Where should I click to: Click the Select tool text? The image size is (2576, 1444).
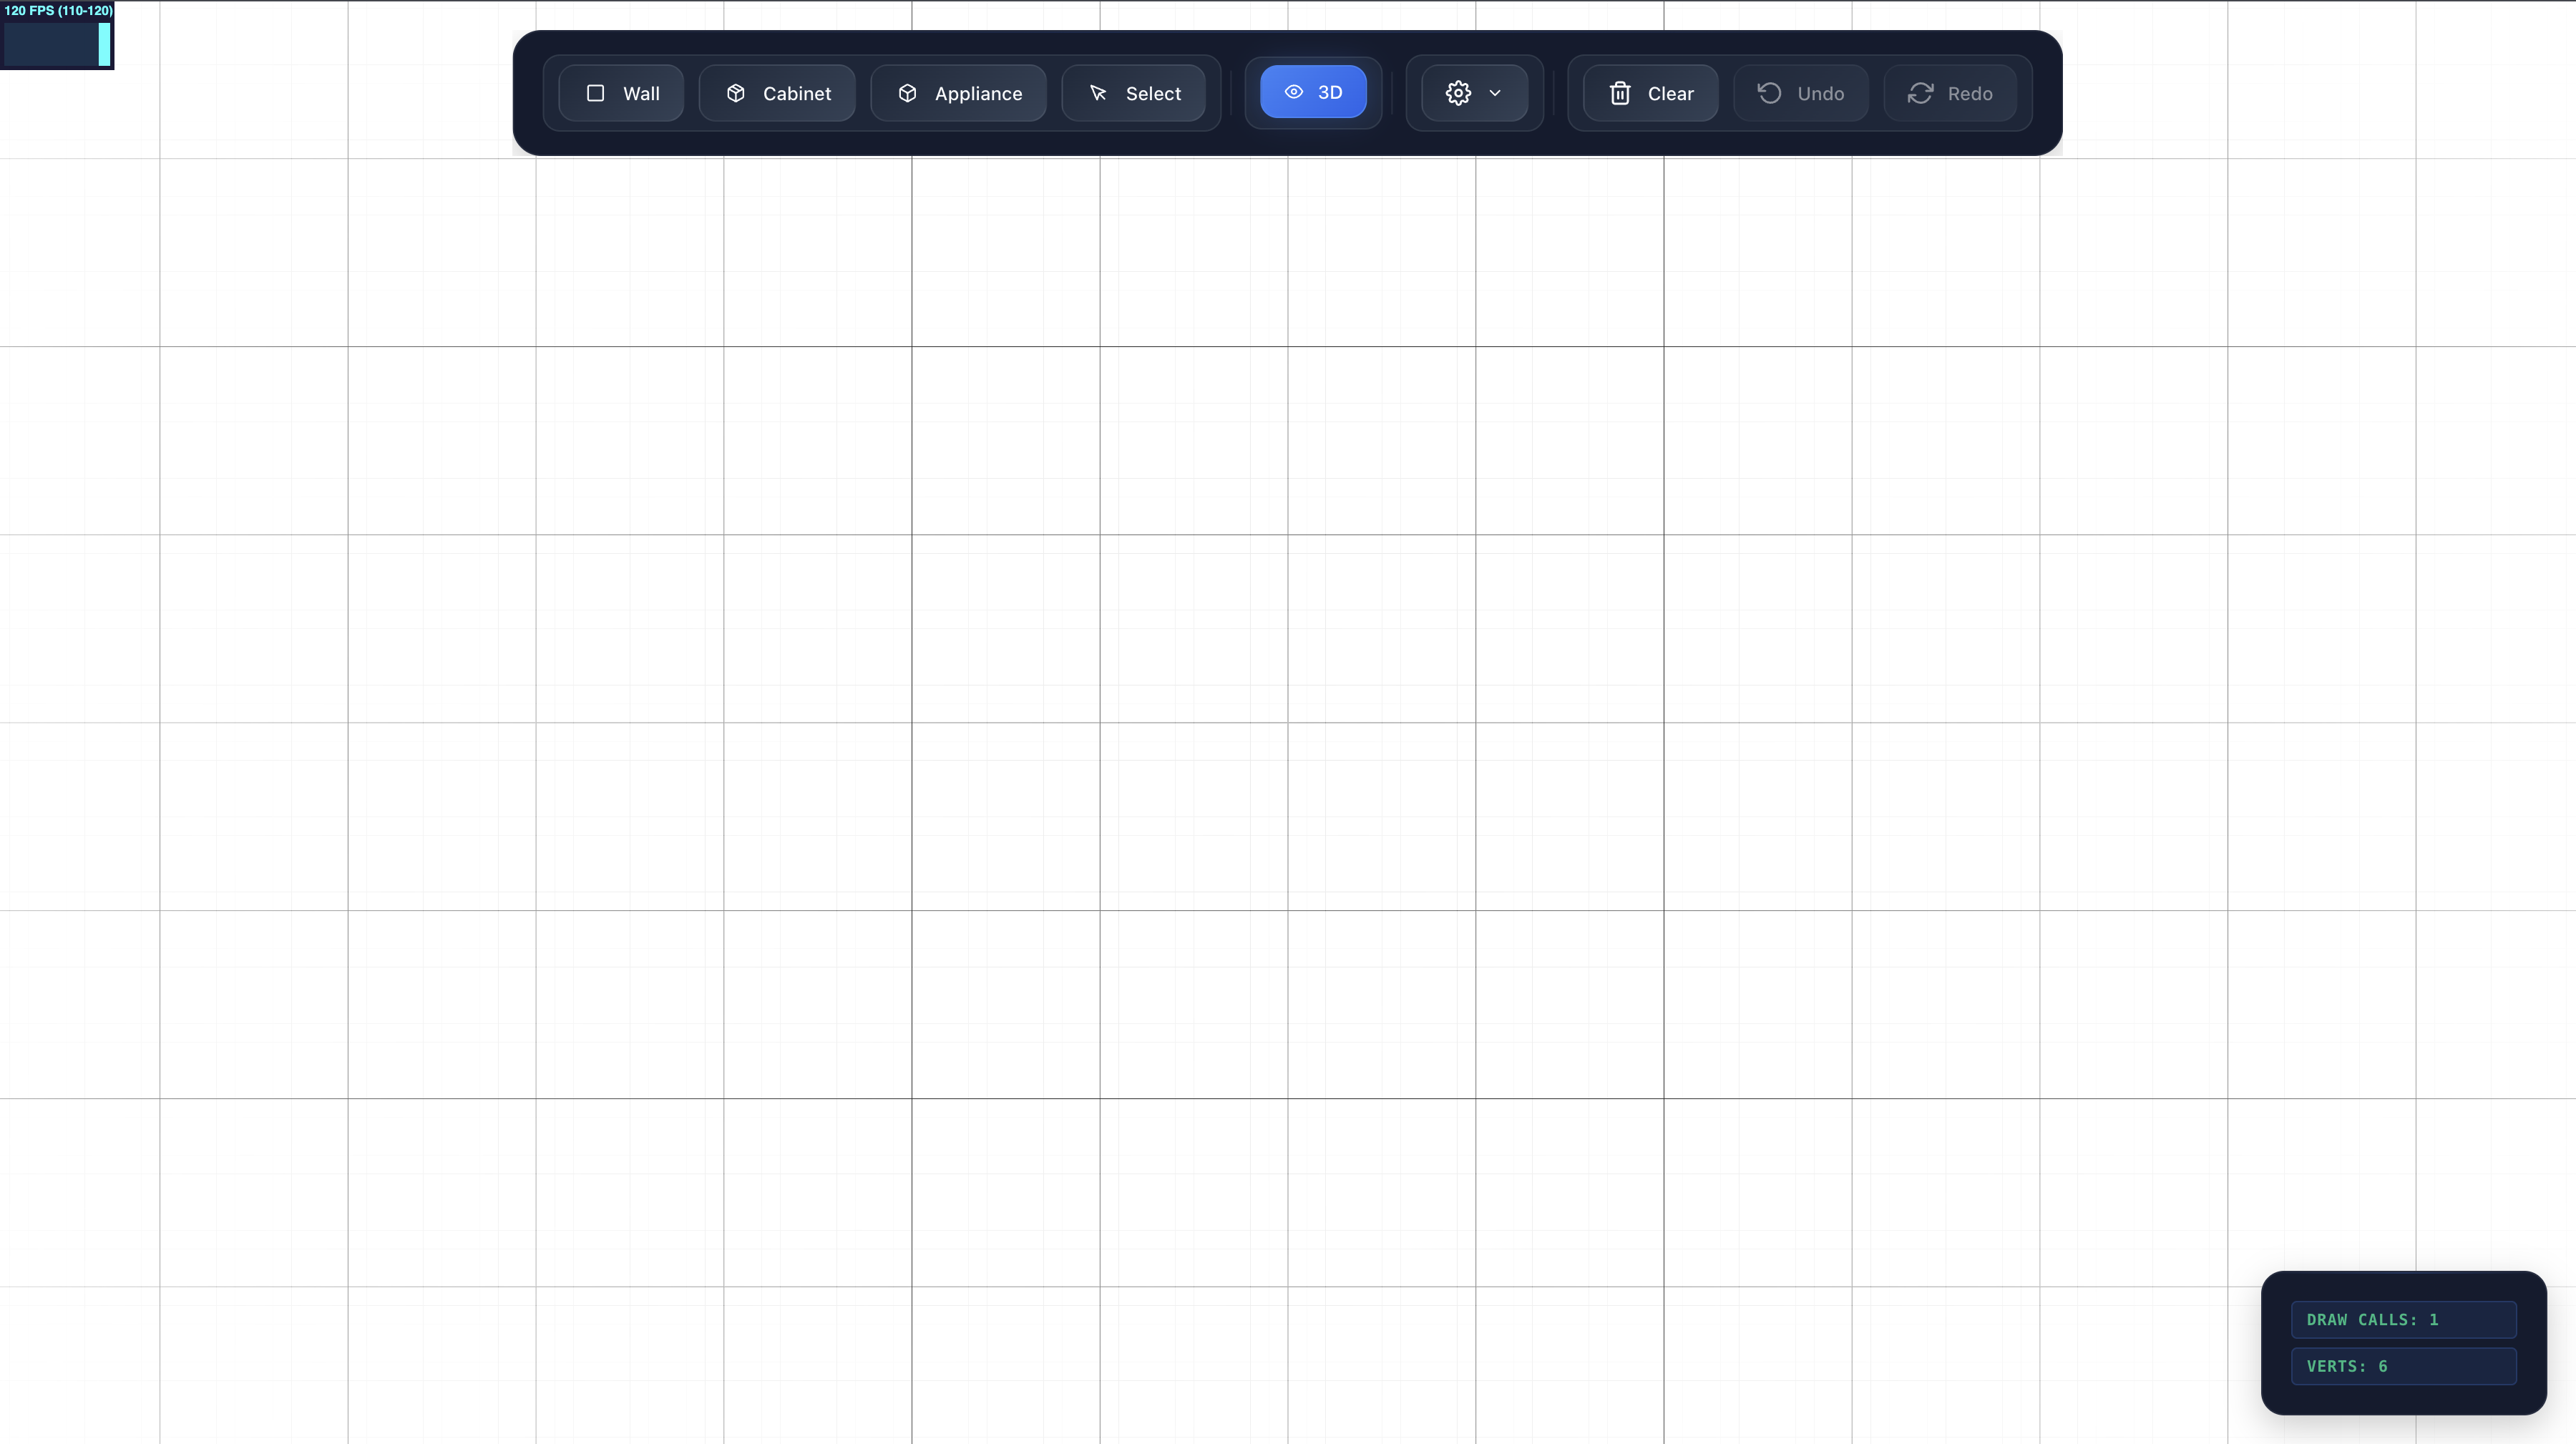click(x=1153, y=93)
